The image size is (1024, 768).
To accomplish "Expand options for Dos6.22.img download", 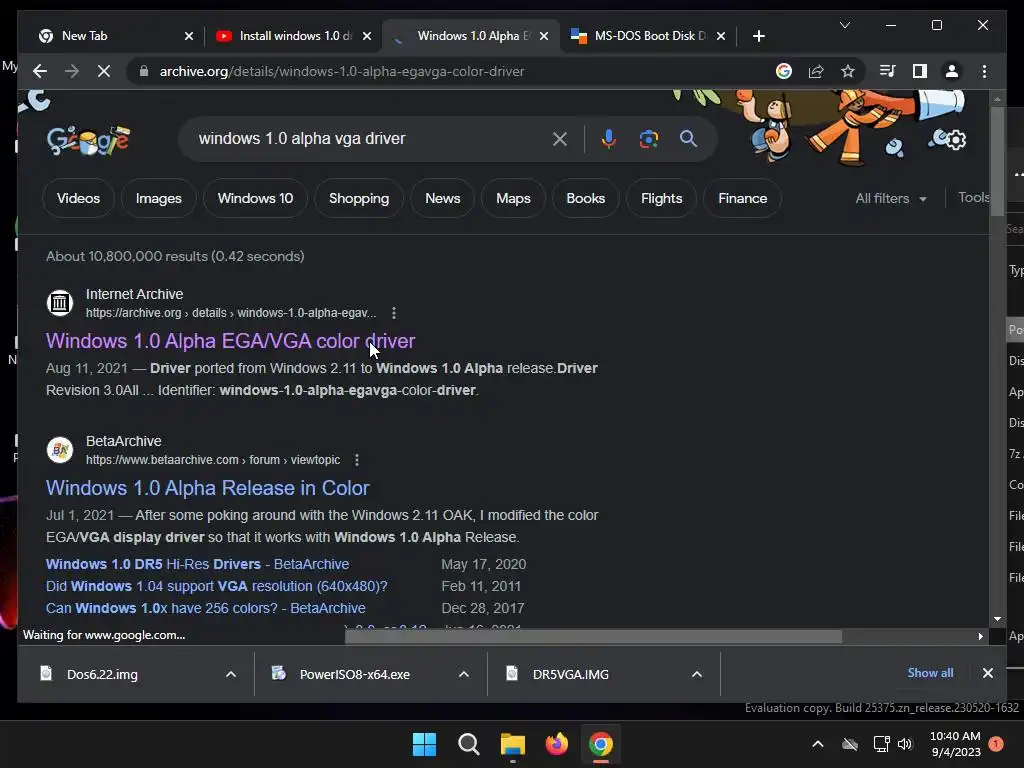I will click(x=231, y=674).
